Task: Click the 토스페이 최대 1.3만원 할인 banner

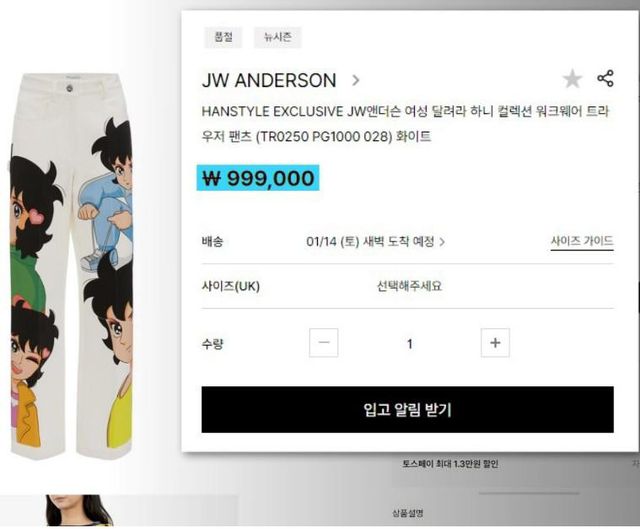Action: point(450,464)
